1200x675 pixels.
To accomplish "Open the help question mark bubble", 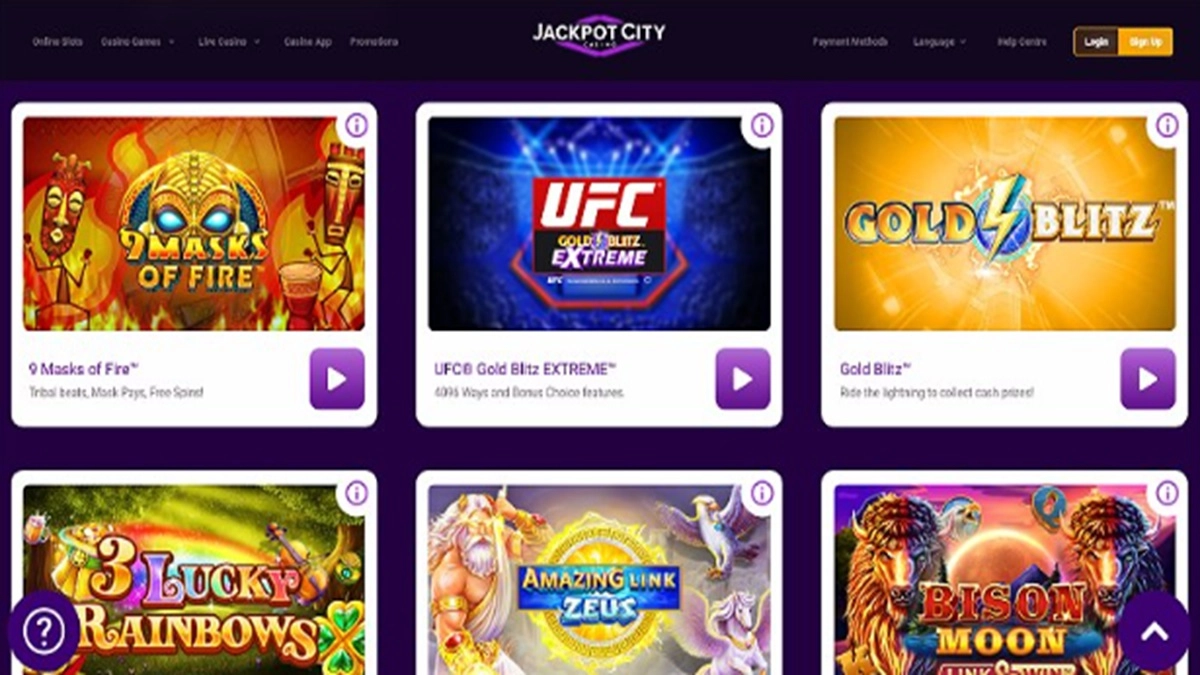I will pos(44,630).
